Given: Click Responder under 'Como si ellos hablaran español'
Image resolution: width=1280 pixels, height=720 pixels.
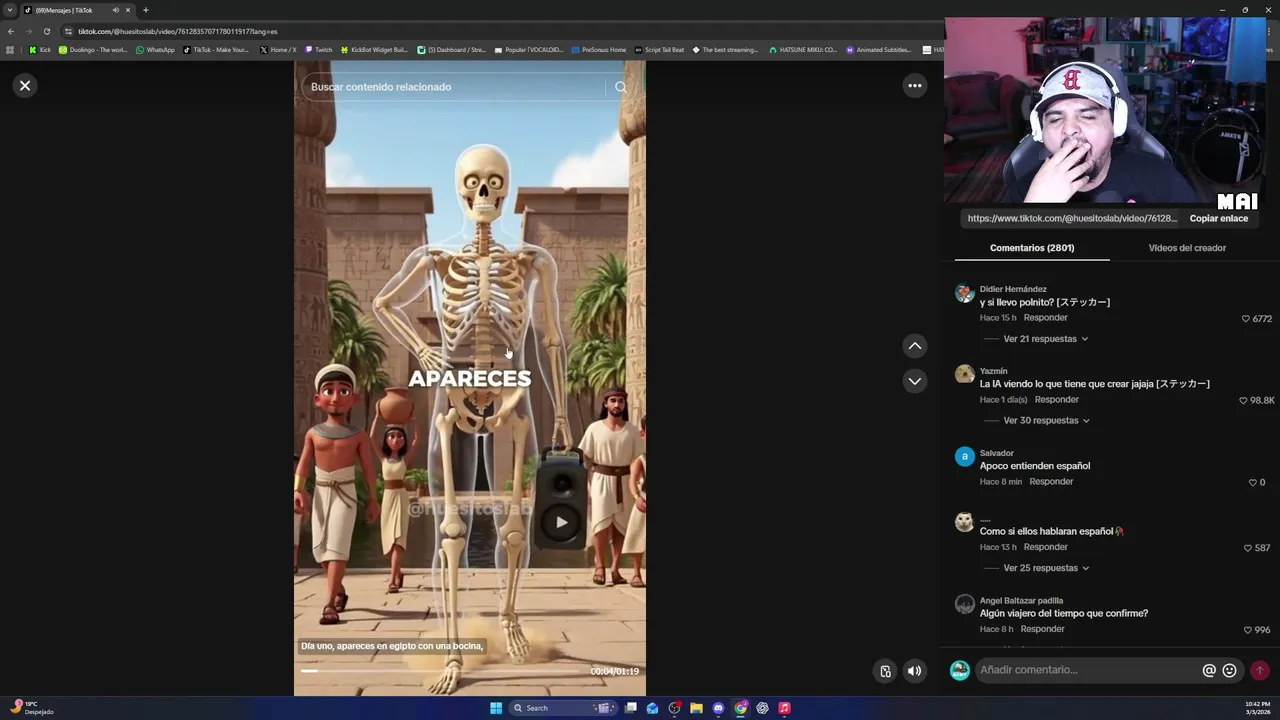Looking at the screenshot, I should pyautogui.click(x=1045, y=547).
